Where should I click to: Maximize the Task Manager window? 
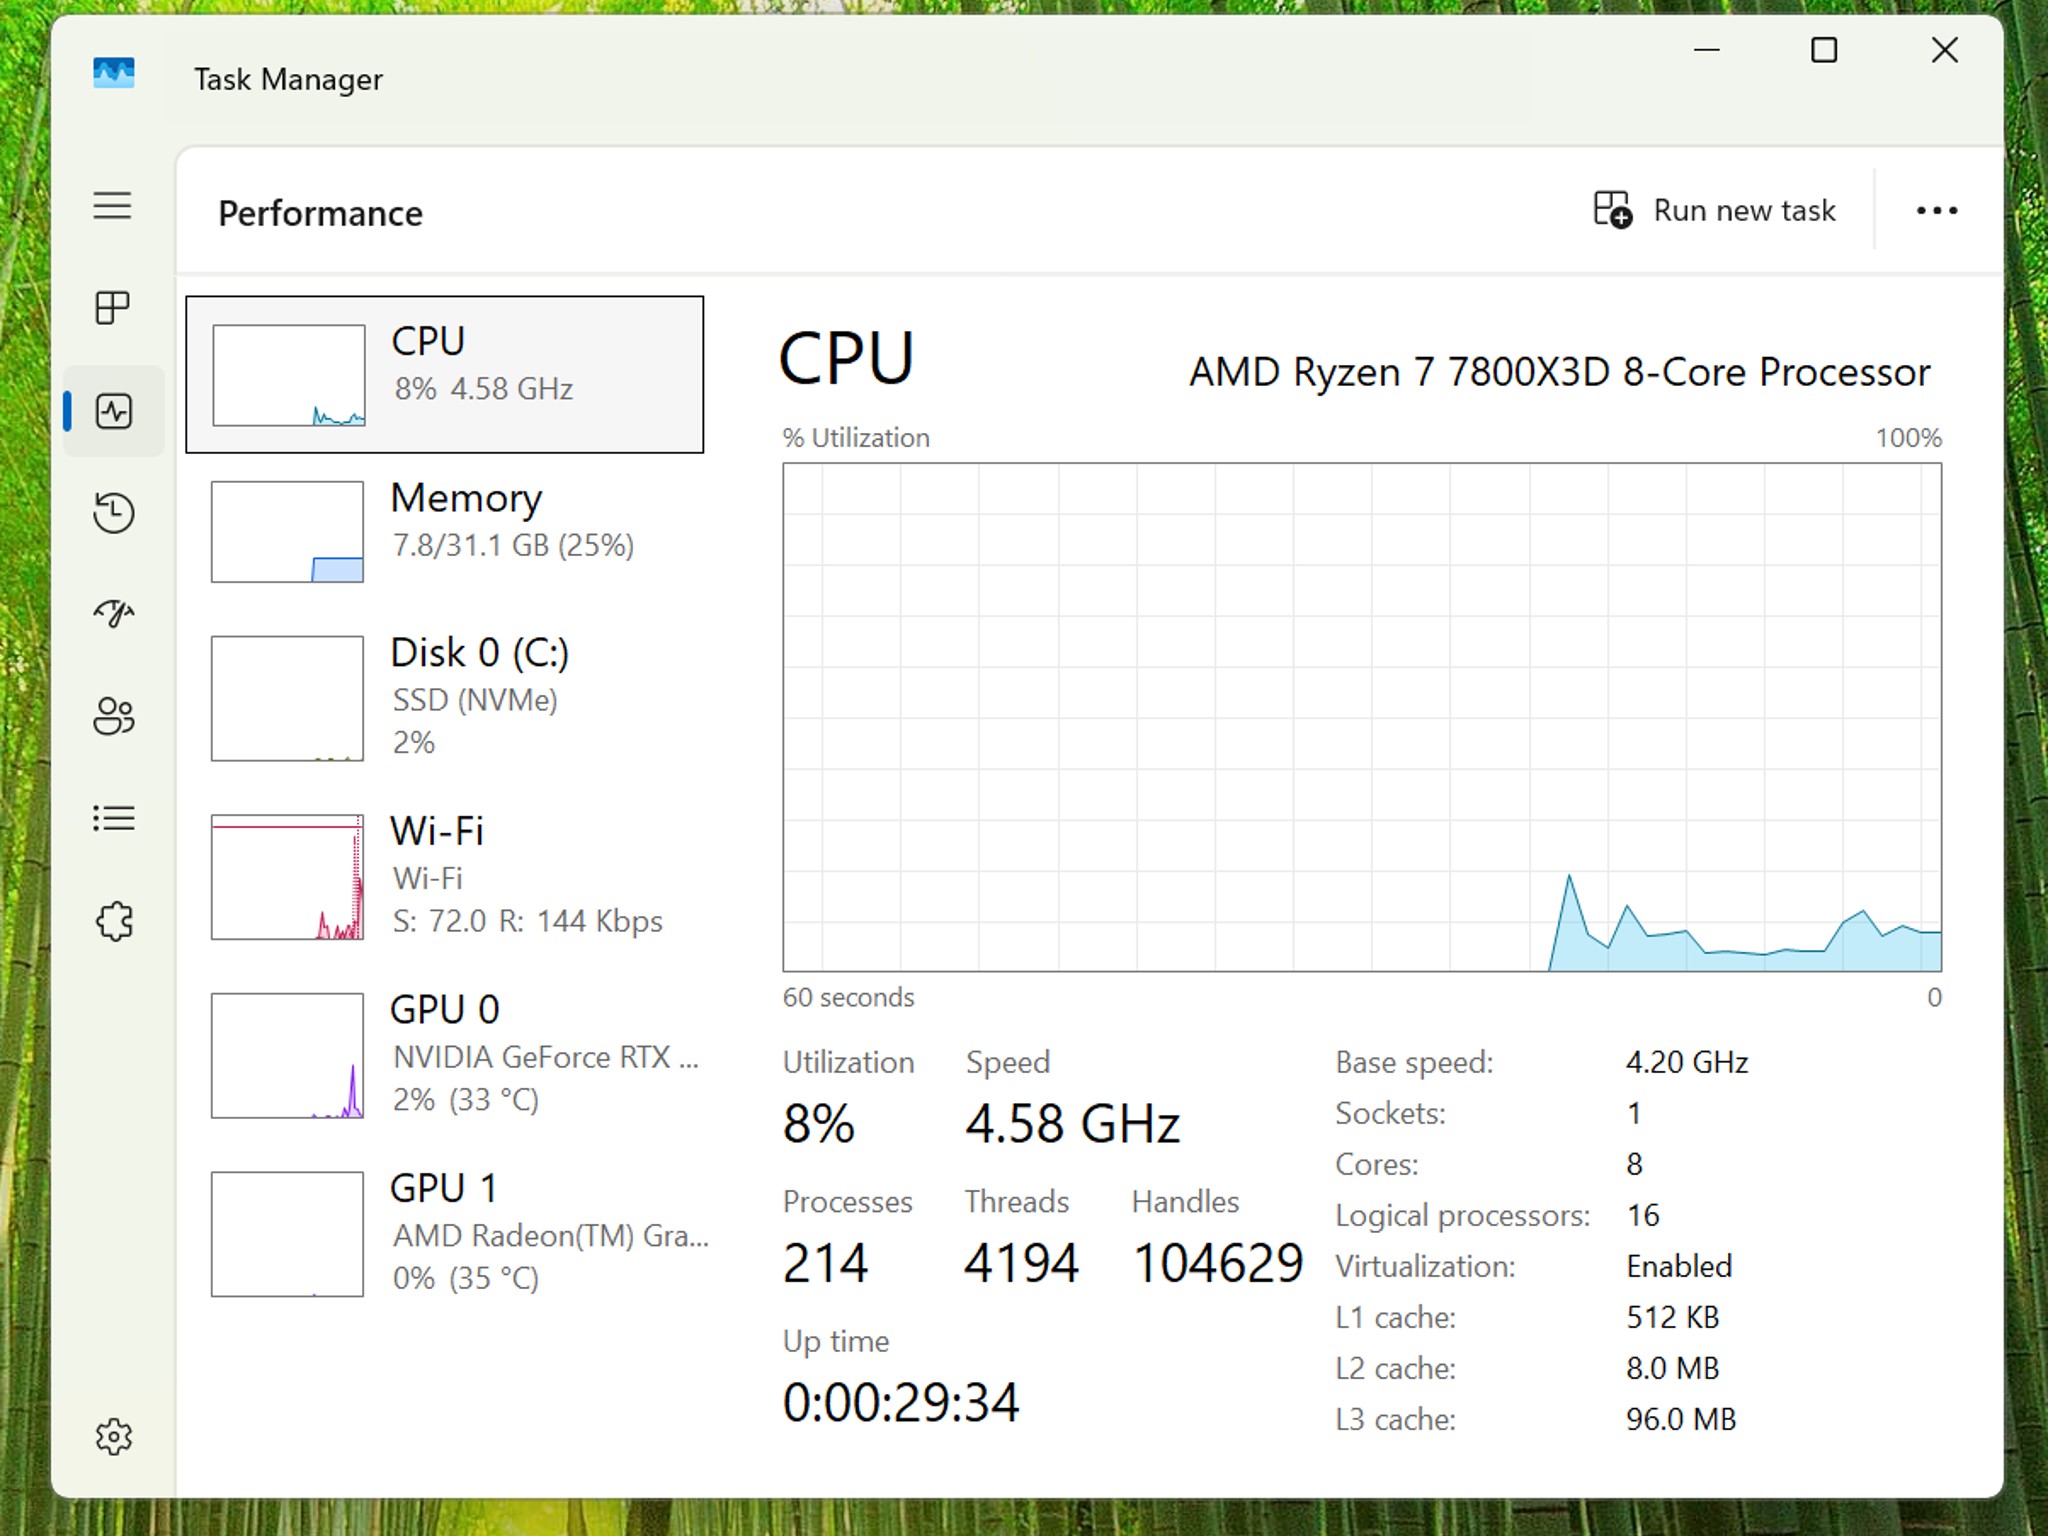pos(1824,50)
